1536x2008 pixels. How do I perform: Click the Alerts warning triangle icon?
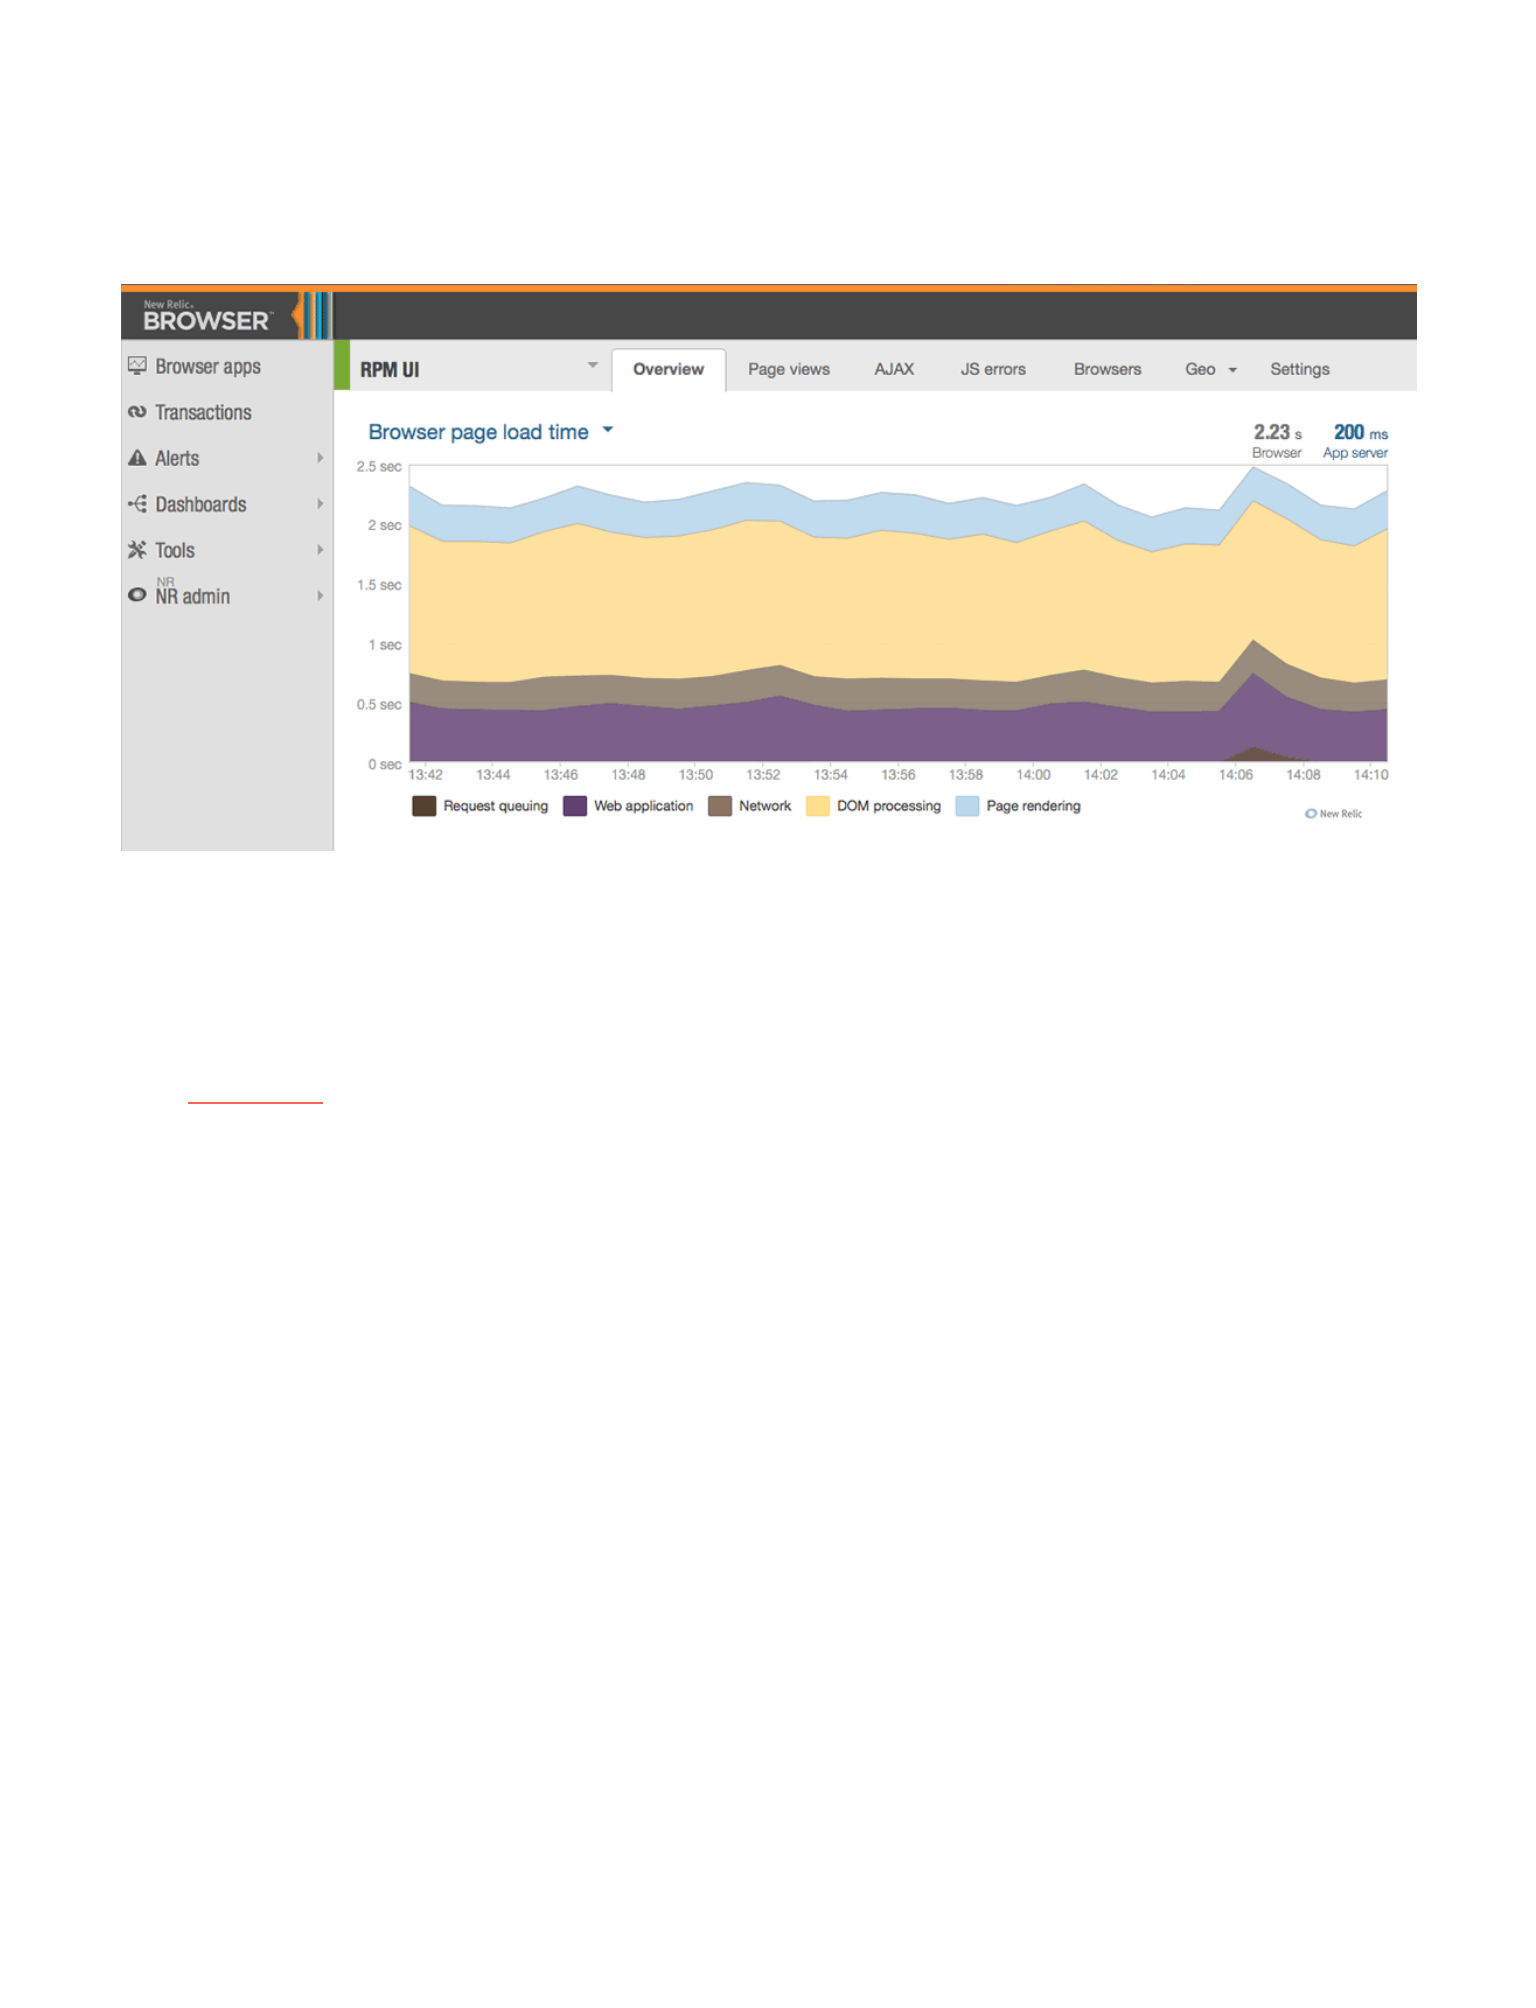[137, 458]
